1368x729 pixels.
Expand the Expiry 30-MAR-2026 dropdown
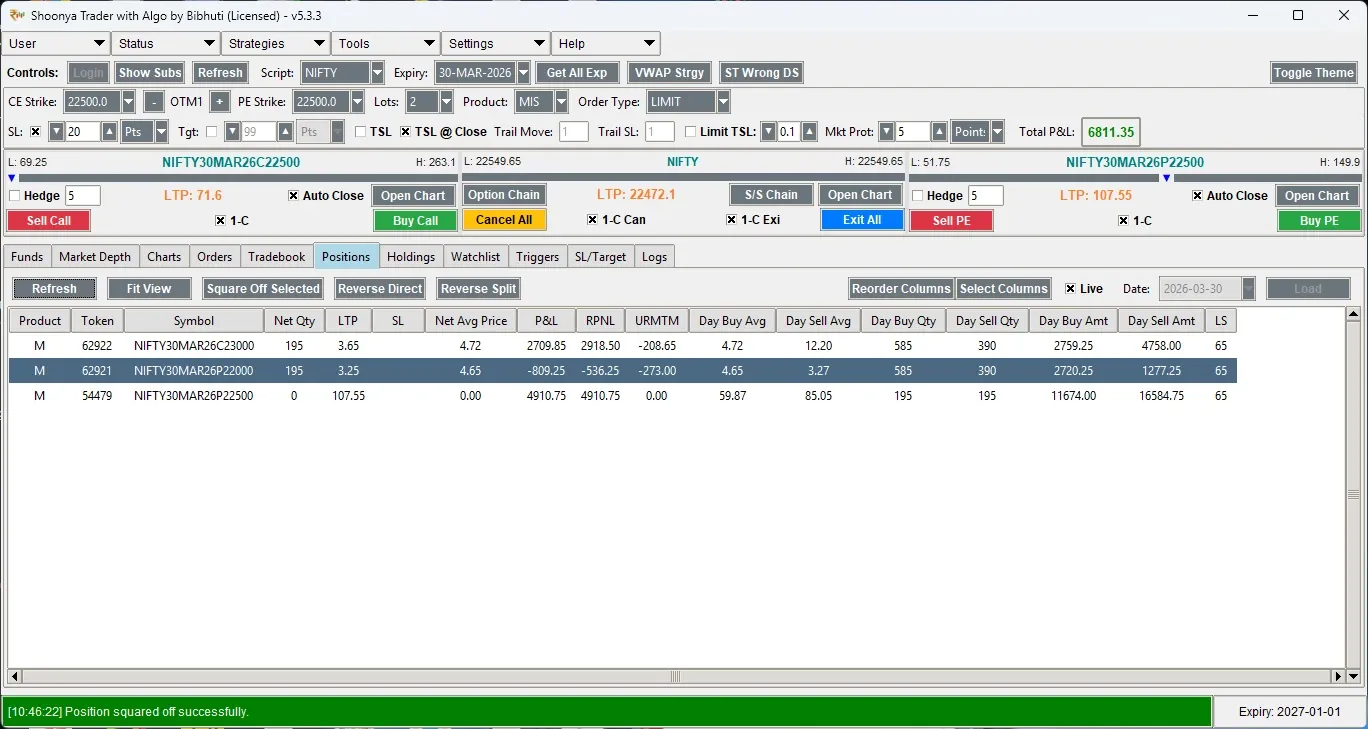click(523, 73)
